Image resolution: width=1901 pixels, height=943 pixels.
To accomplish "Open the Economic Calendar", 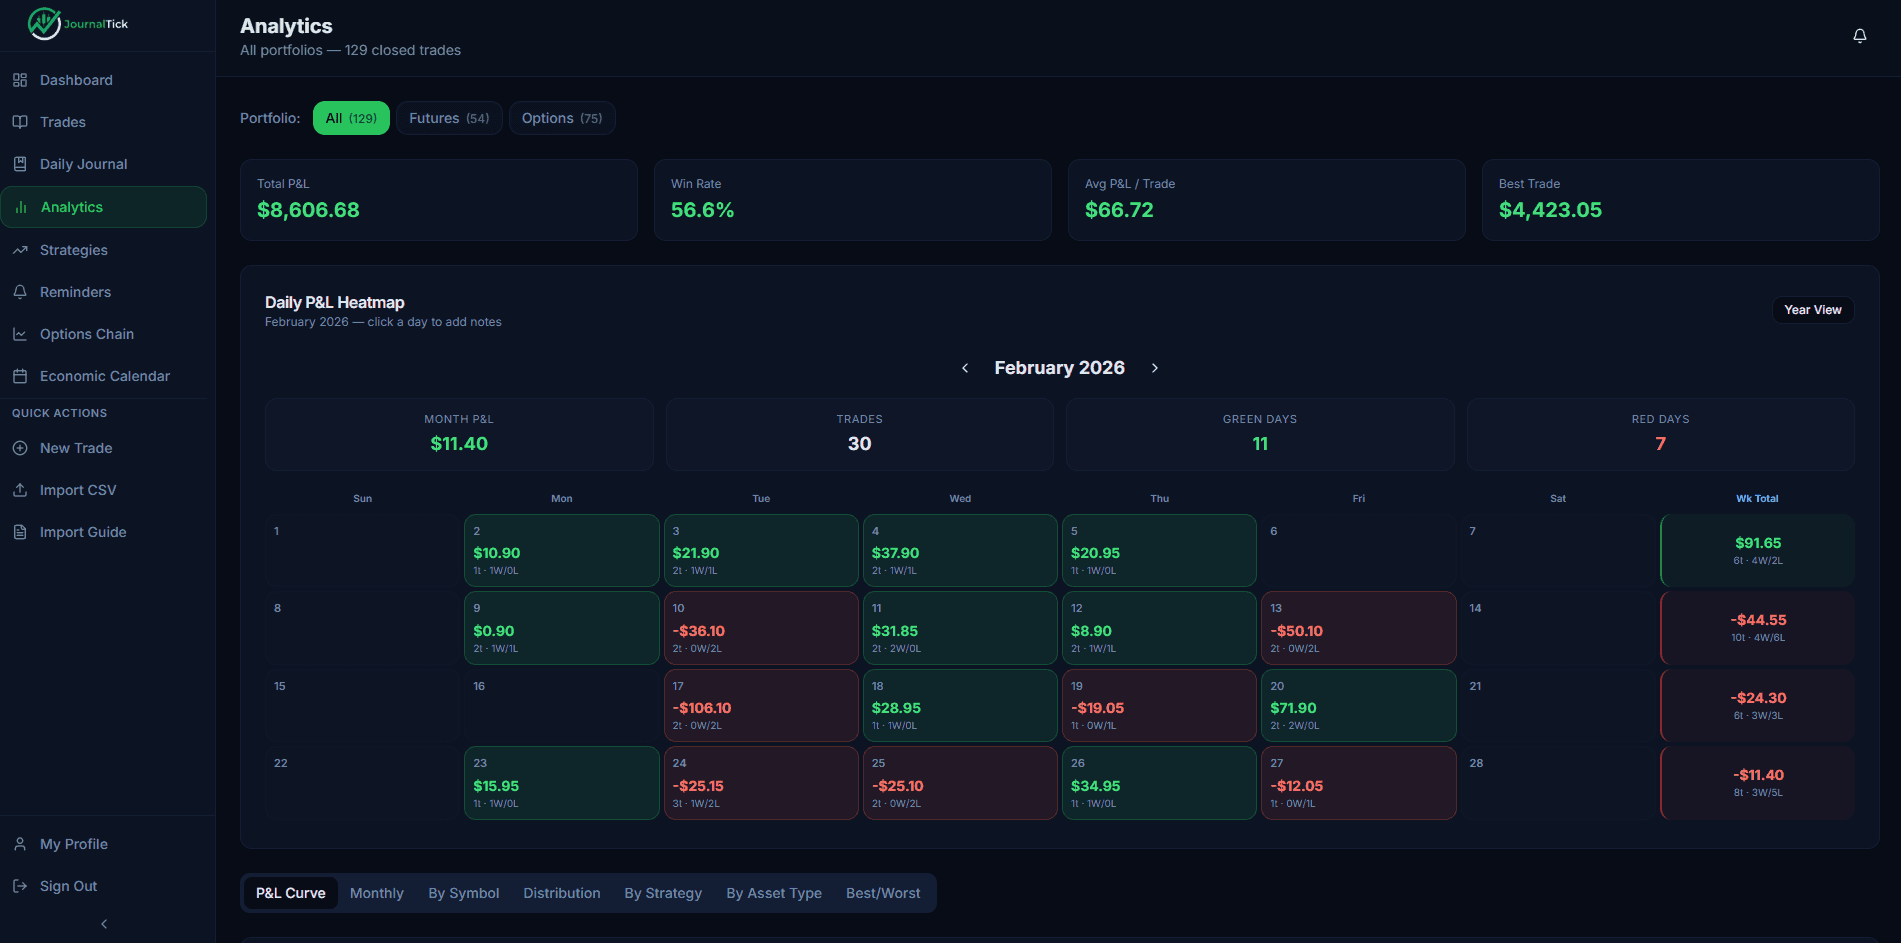I will 104,375.
